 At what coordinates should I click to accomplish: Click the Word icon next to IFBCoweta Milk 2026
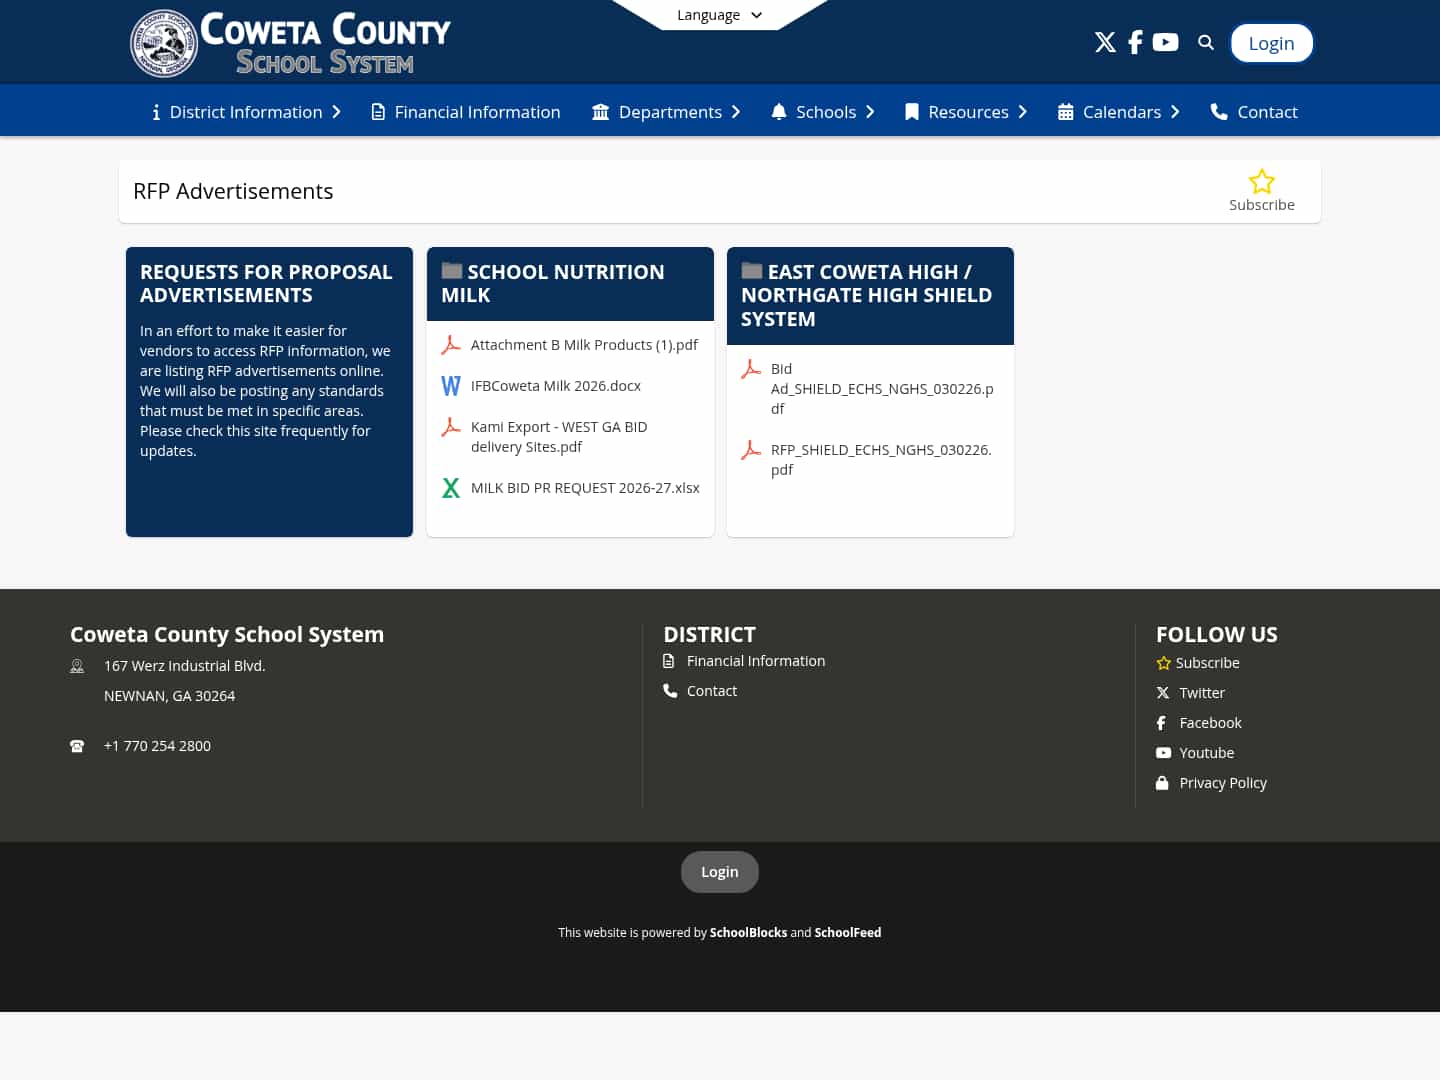(451, 385)
